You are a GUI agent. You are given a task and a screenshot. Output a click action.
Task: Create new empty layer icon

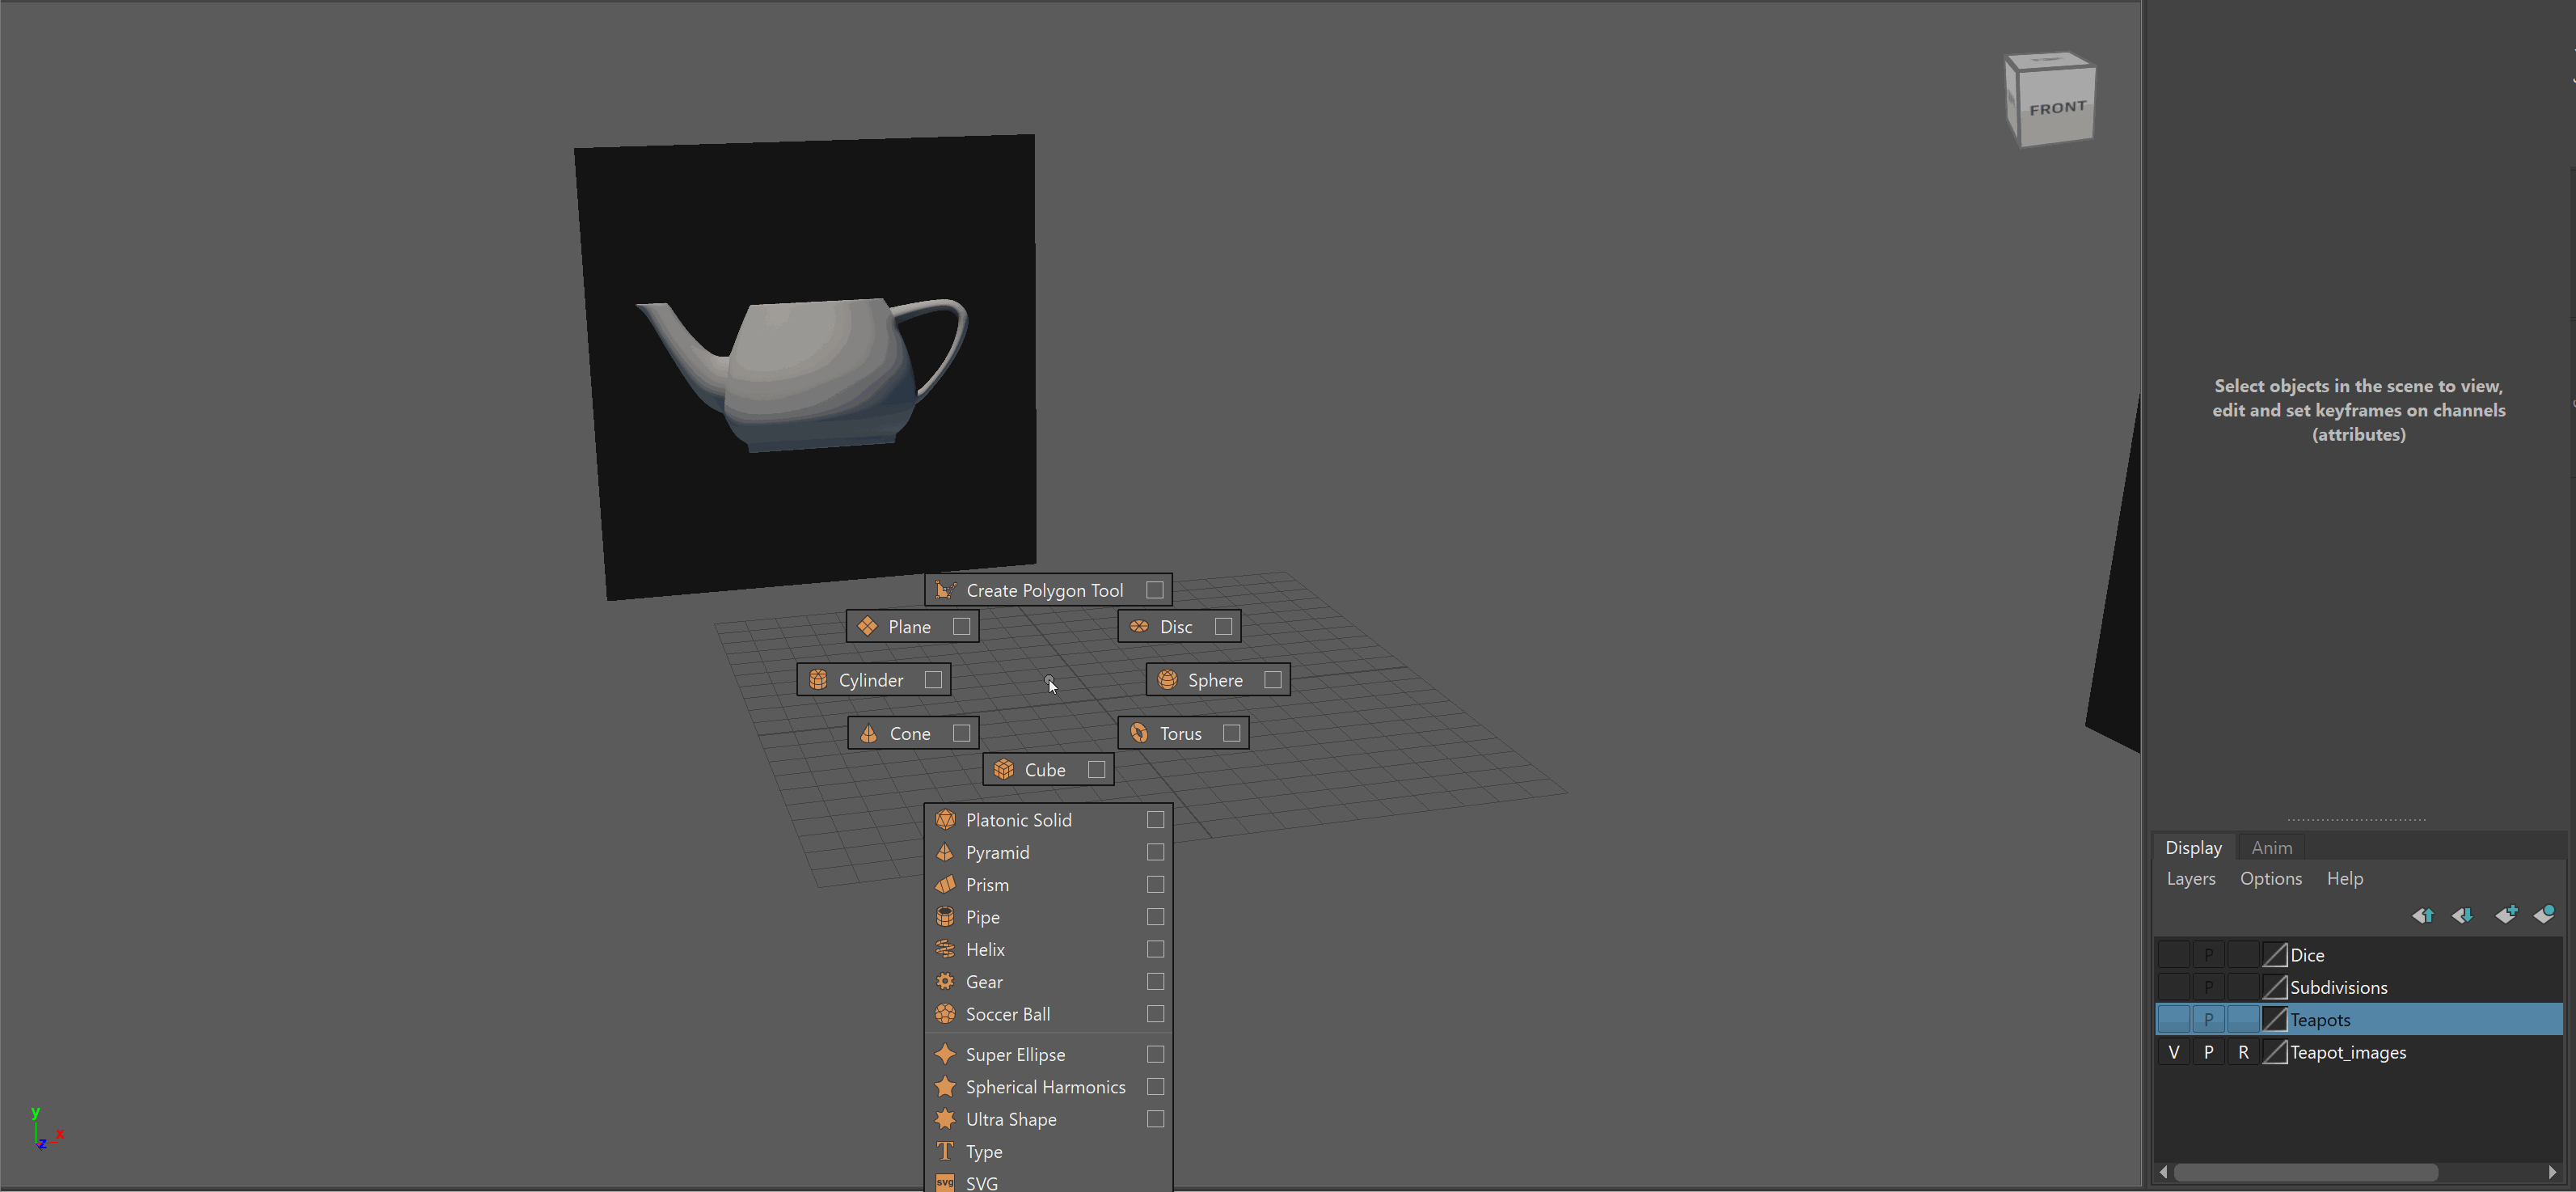[x=2505, y=915]
